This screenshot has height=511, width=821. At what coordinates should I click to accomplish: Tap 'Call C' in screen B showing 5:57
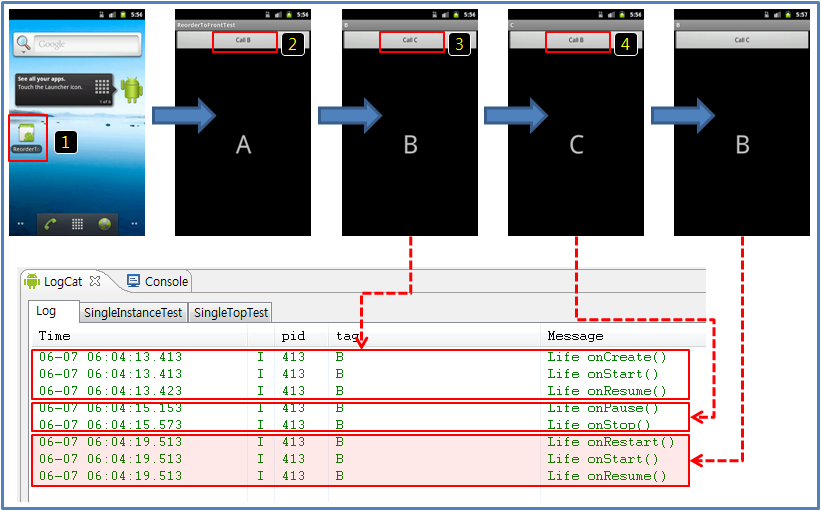pyautogui.click(x=742, y=40)
